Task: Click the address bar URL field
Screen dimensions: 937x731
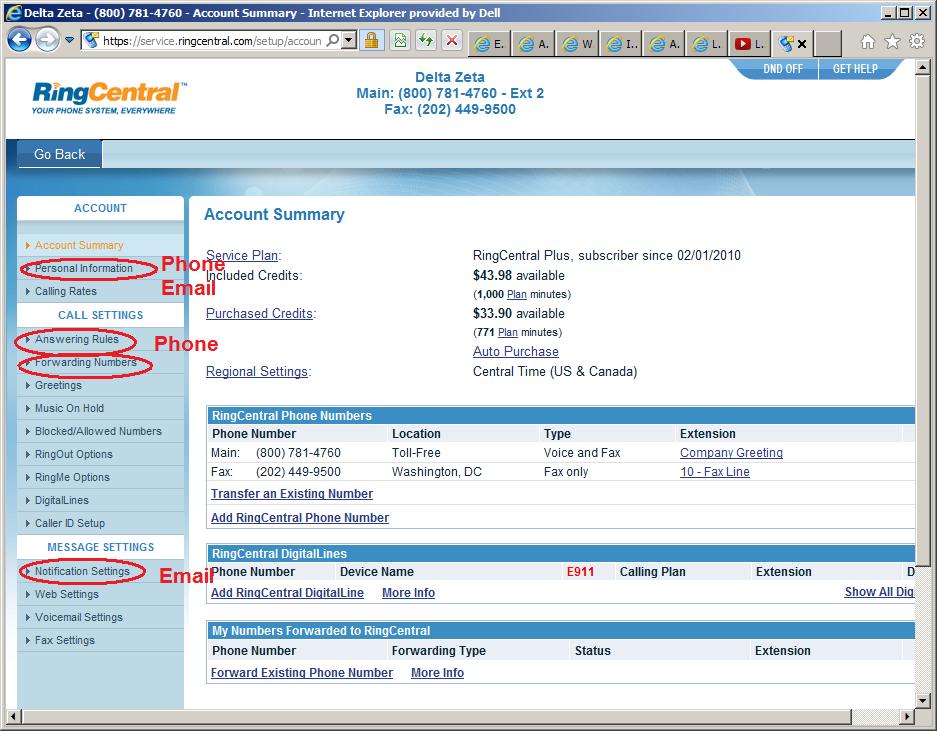Action: 212,41
